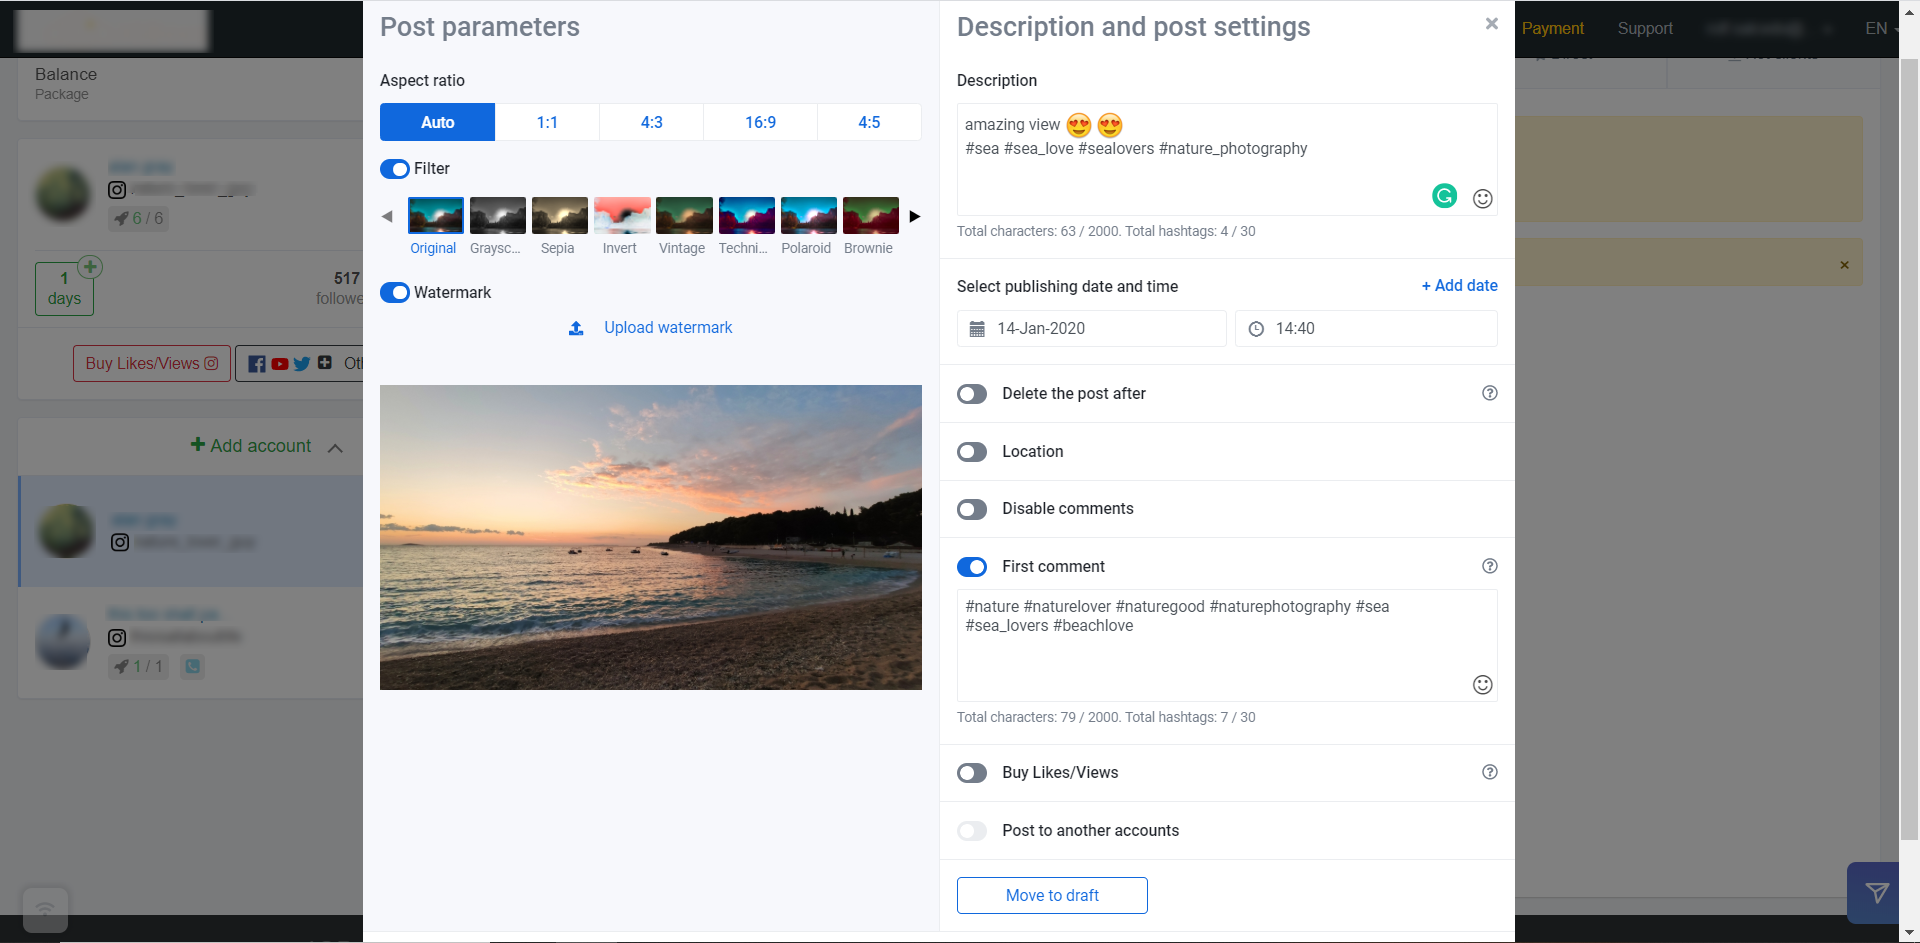This screenshot has height=943, width=1920.
Task: Open emoji picker in First comment box
Action: point(1482,684)
